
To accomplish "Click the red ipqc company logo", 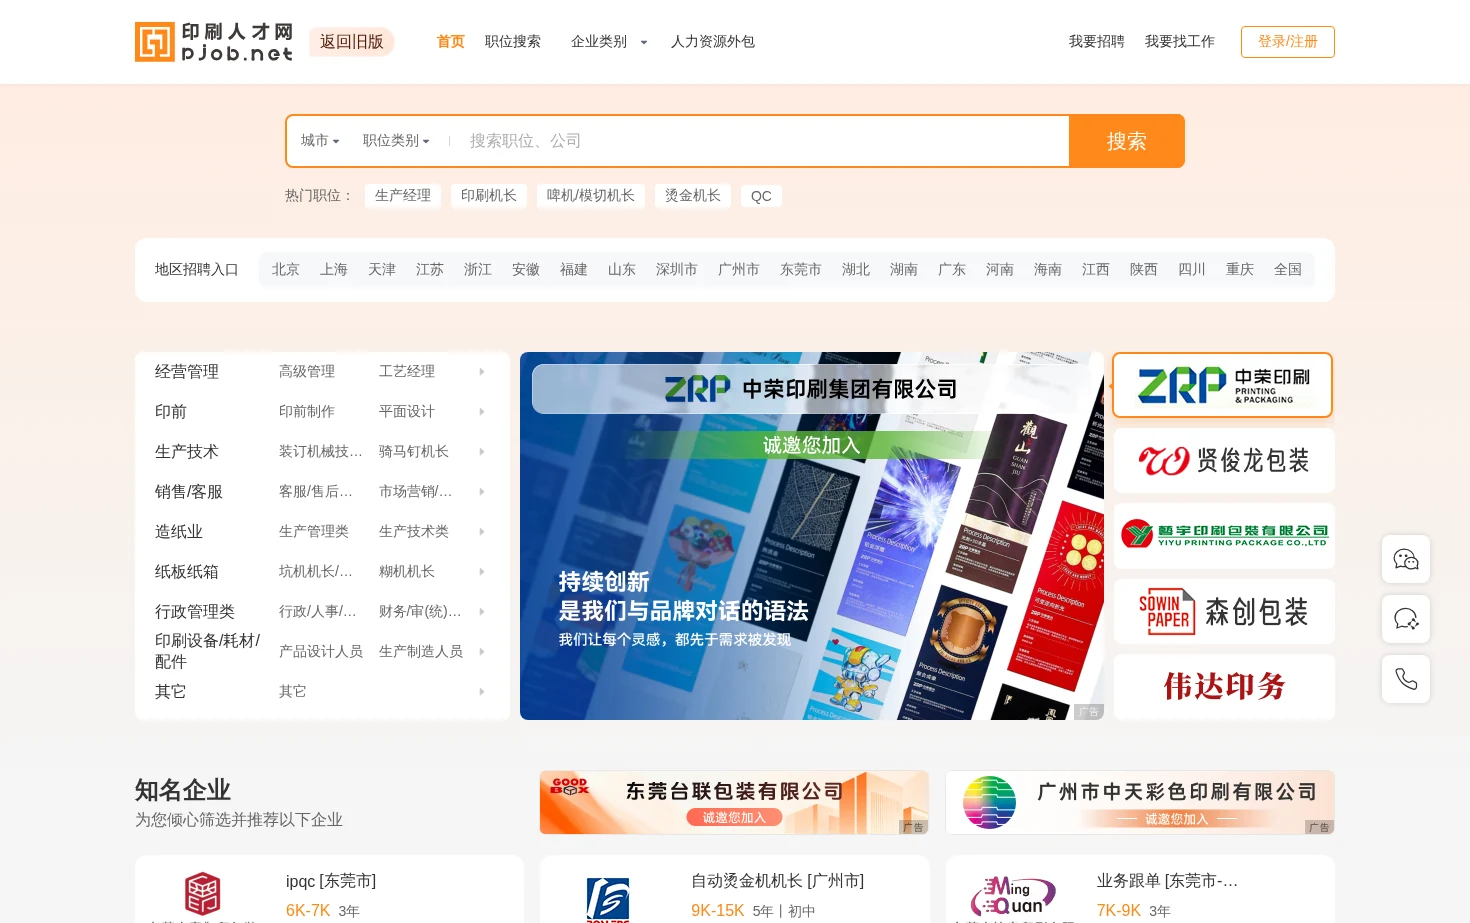I will 202,893.
